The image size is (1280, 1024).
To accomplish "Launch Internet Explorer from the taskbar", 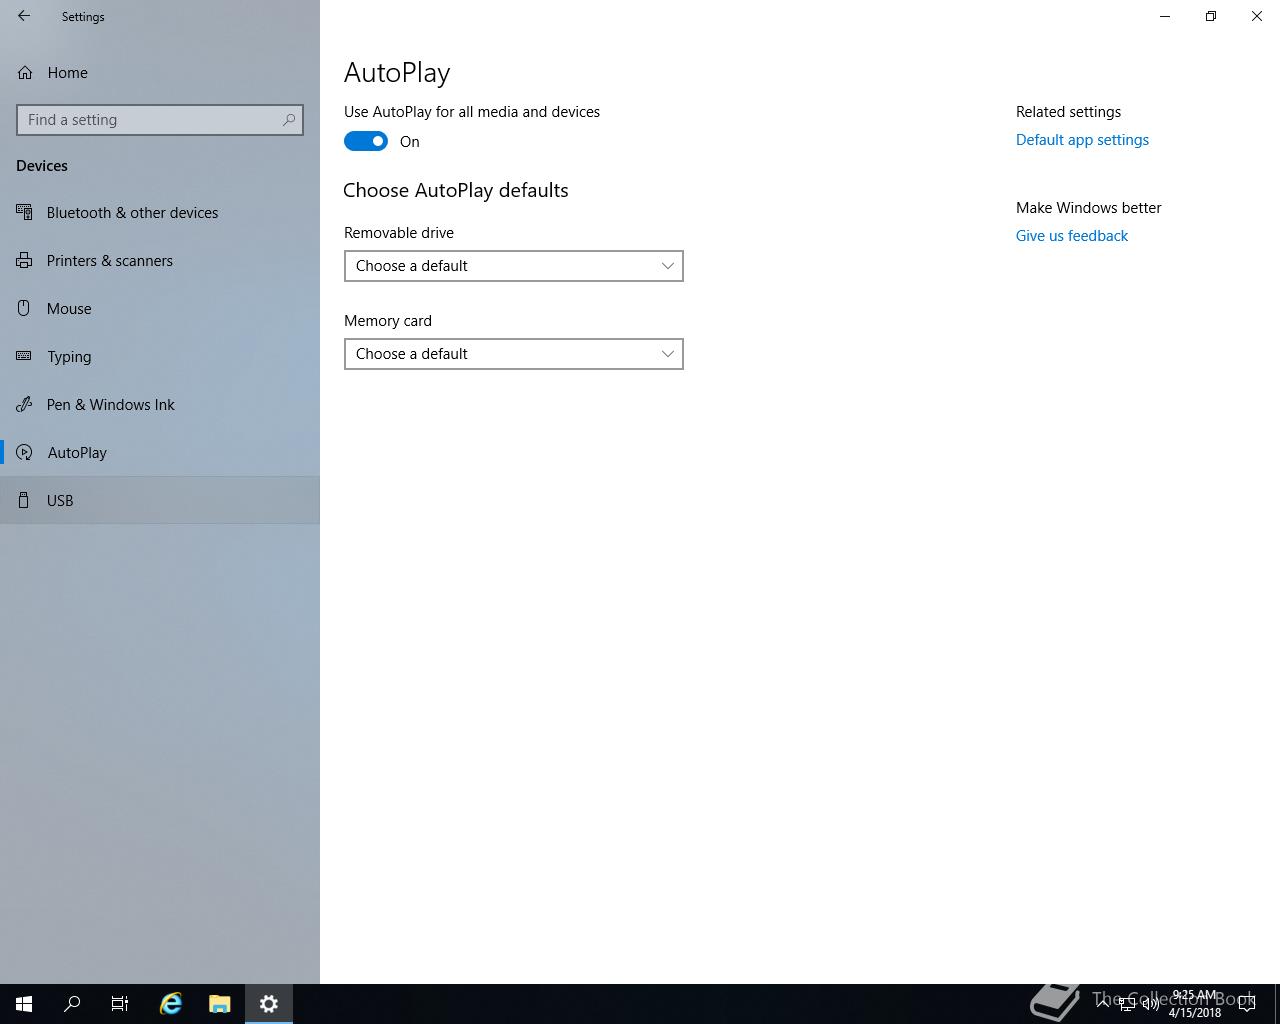I will 171,1004.
